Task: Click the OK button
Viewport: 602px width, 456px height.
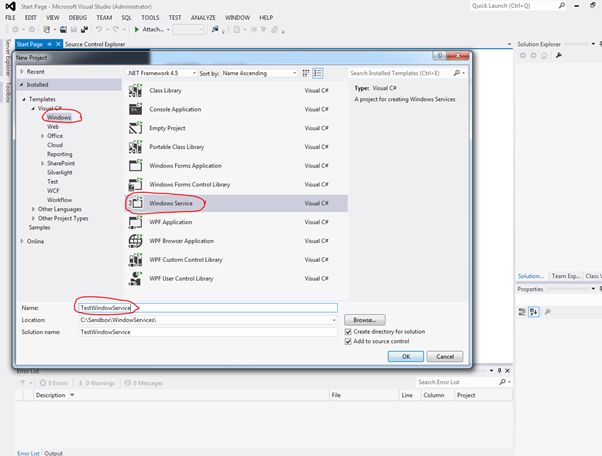Action: tap(406, 357)
